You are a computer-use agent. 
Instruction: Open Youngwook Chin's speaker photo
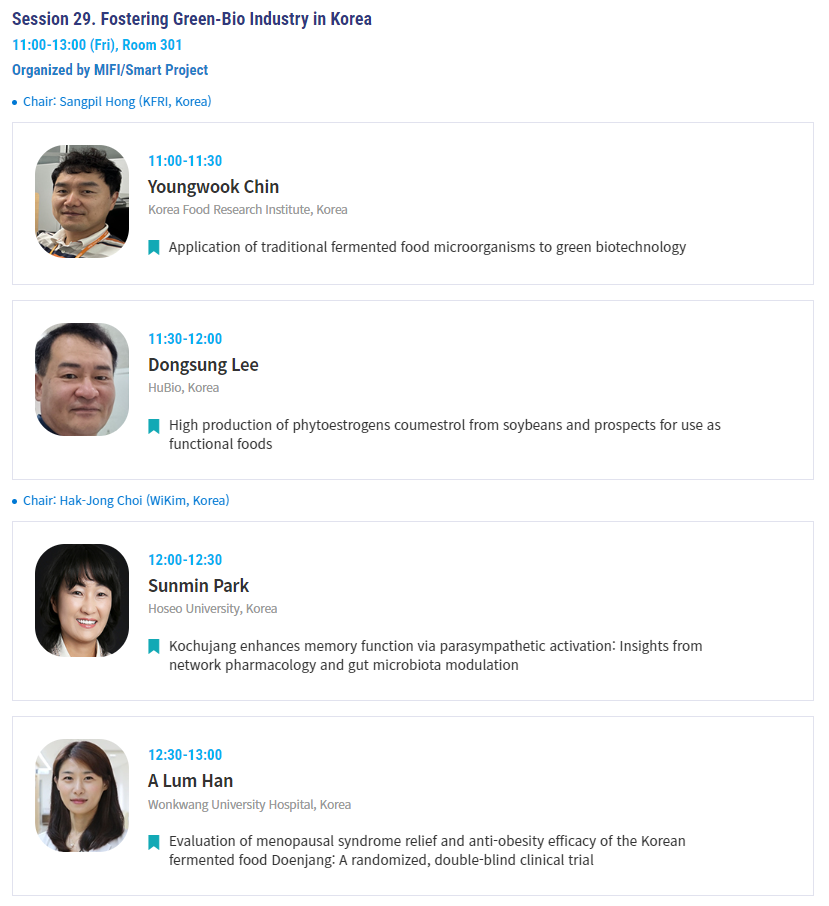coord(82,201)
